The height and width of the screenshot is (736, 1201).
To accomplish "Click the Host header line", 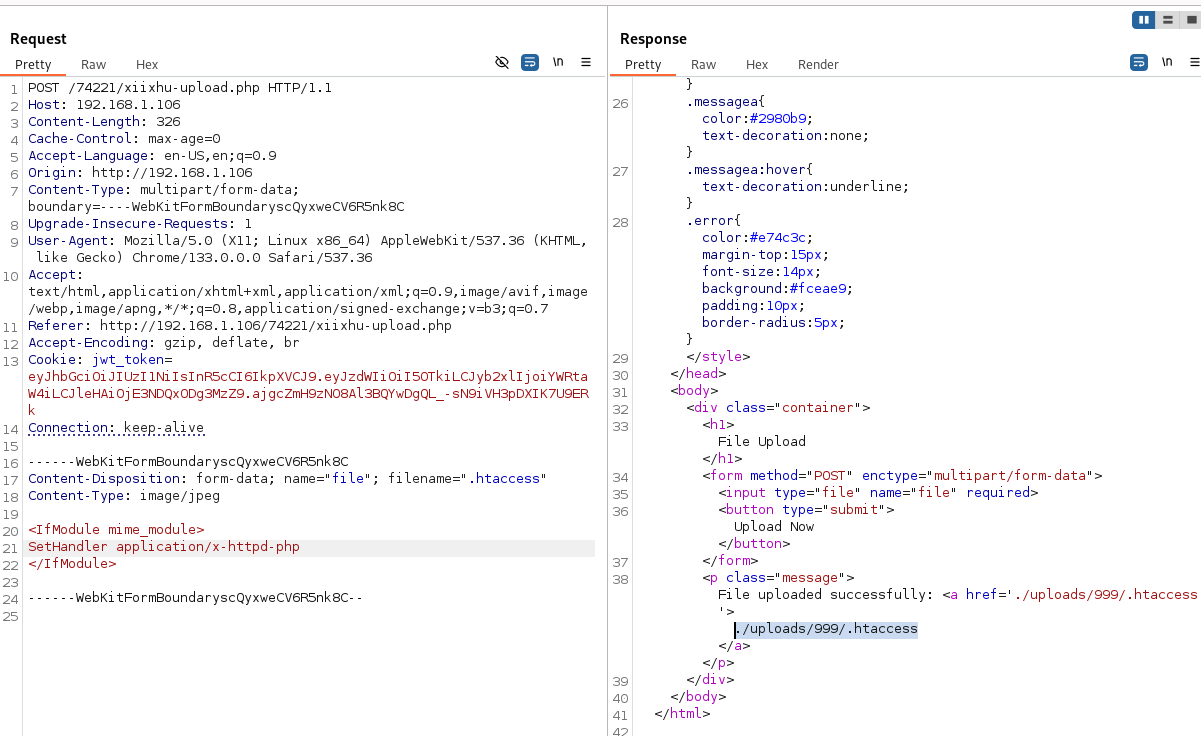I will 104,105.
